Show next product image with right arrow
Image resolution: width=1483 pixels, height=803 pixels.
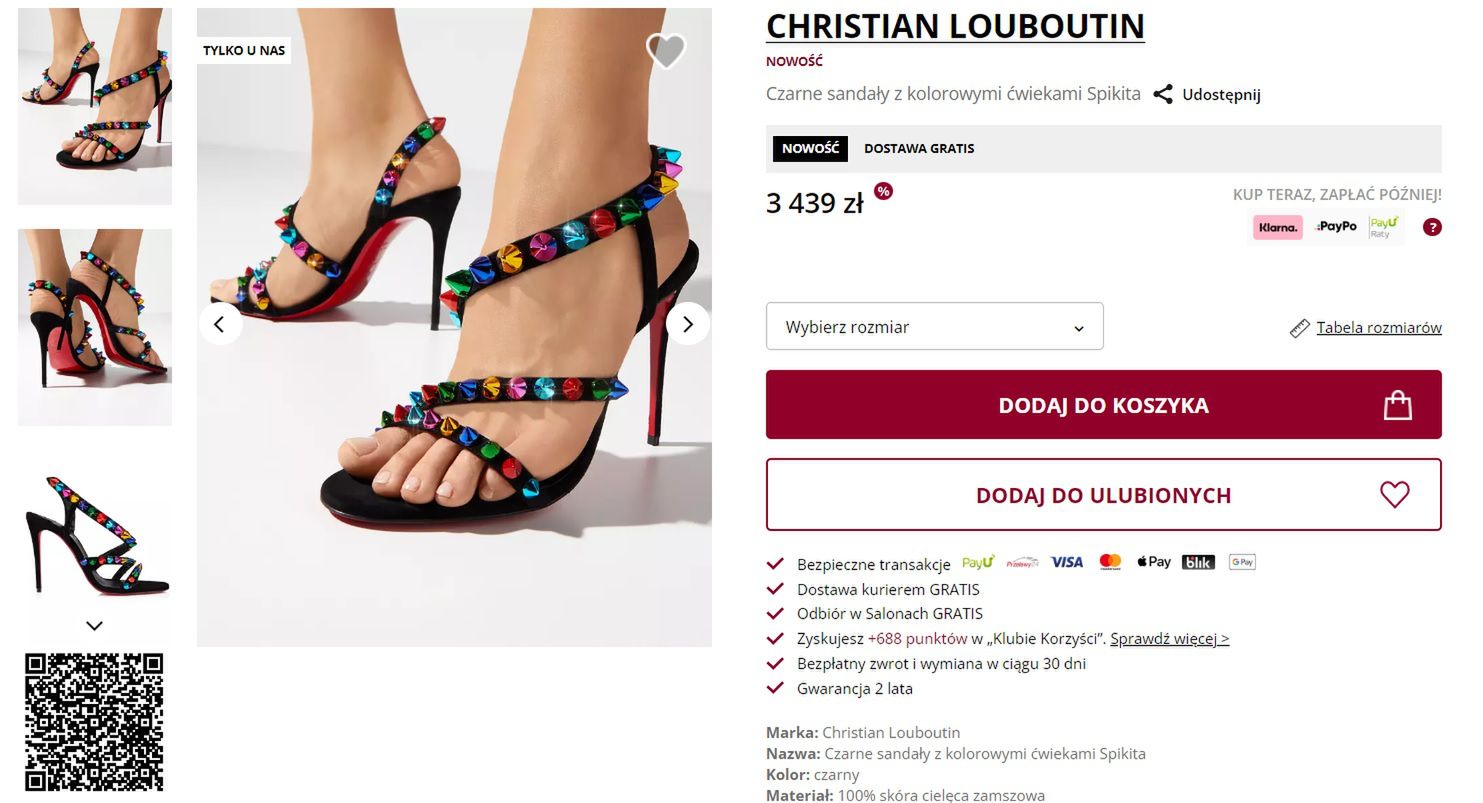tap(687, 324)
